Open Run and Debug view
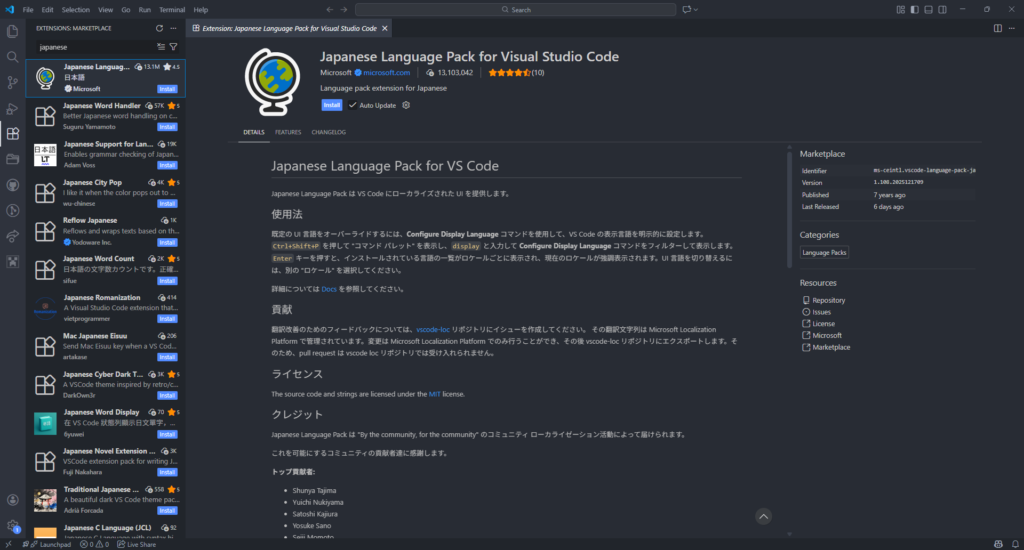Screen dimensions: 1024x550 [x=12, y=108]
